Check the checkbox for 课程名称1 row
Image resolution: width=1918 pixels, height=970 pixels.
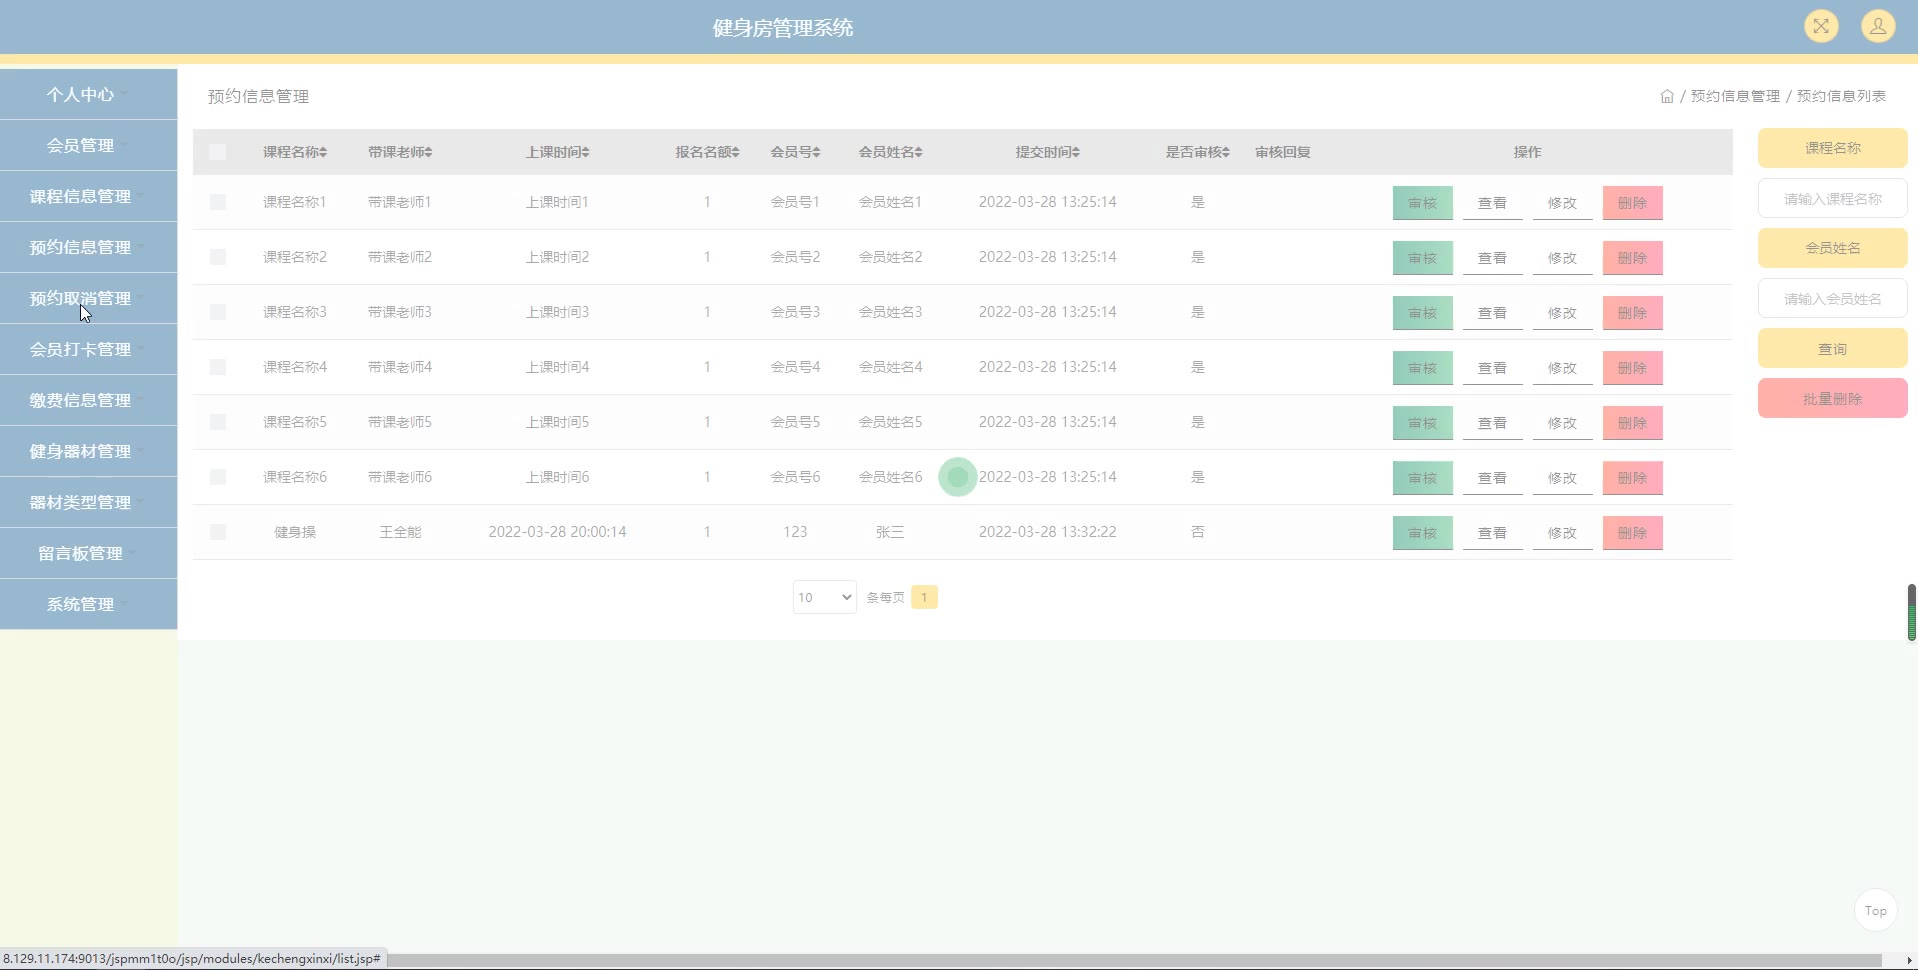(217, 202)
